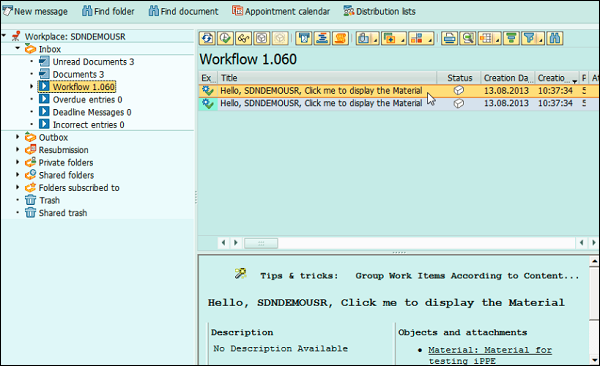
Task: Expand the Workflow 1.060 tree node arrow
Action: tap(32, 87)
